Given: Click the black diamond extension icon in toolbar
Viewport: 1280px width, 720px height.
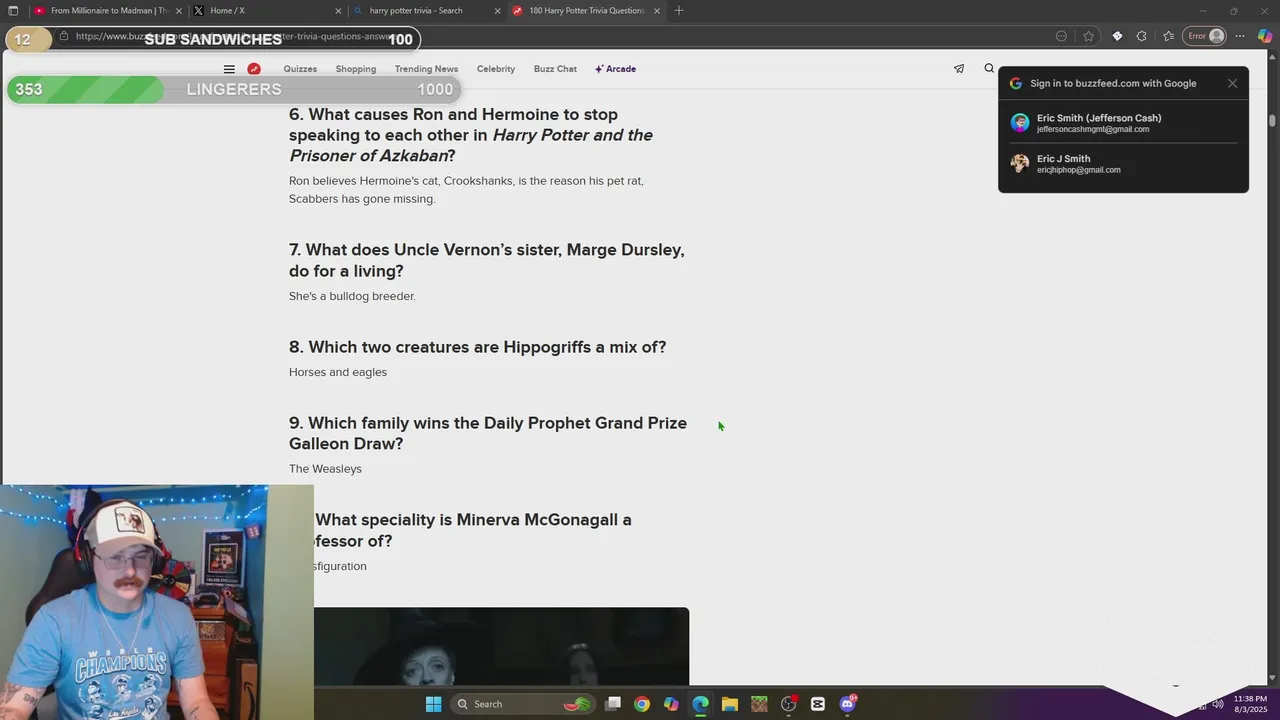Looking at the screenshot, I should point(1117,36).
